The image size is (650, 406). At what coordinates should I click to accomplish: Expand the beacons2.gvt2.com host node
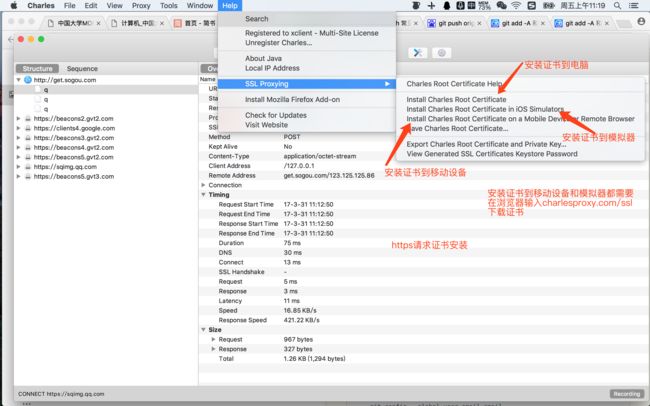pyautogui.click(x=19, y=119)
